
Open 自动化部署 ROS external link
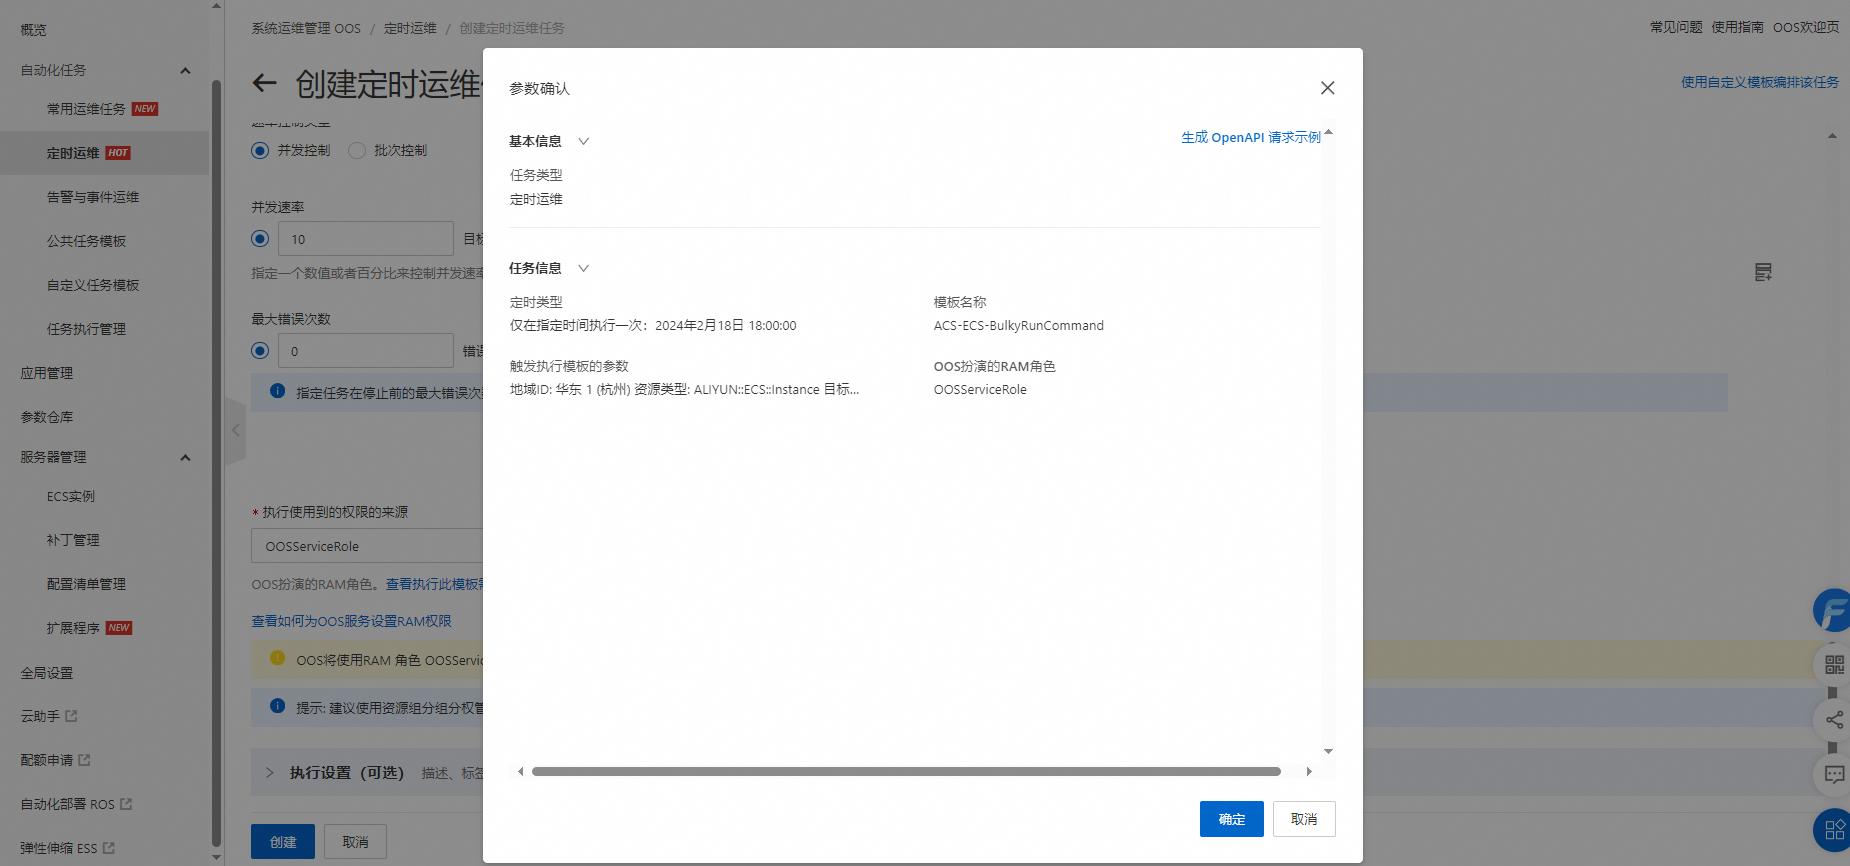pos(76,804)
